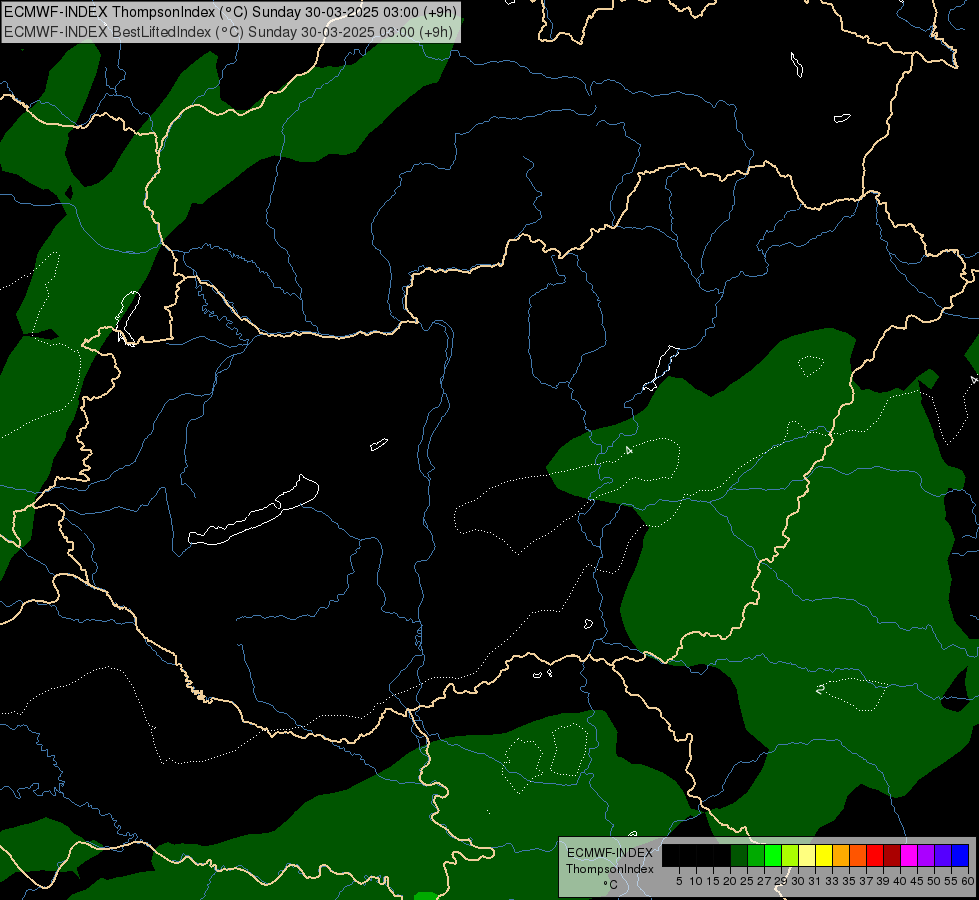
Task: Click the legend tick value 20
Action: pyautogui.click(x=731, y=881)
